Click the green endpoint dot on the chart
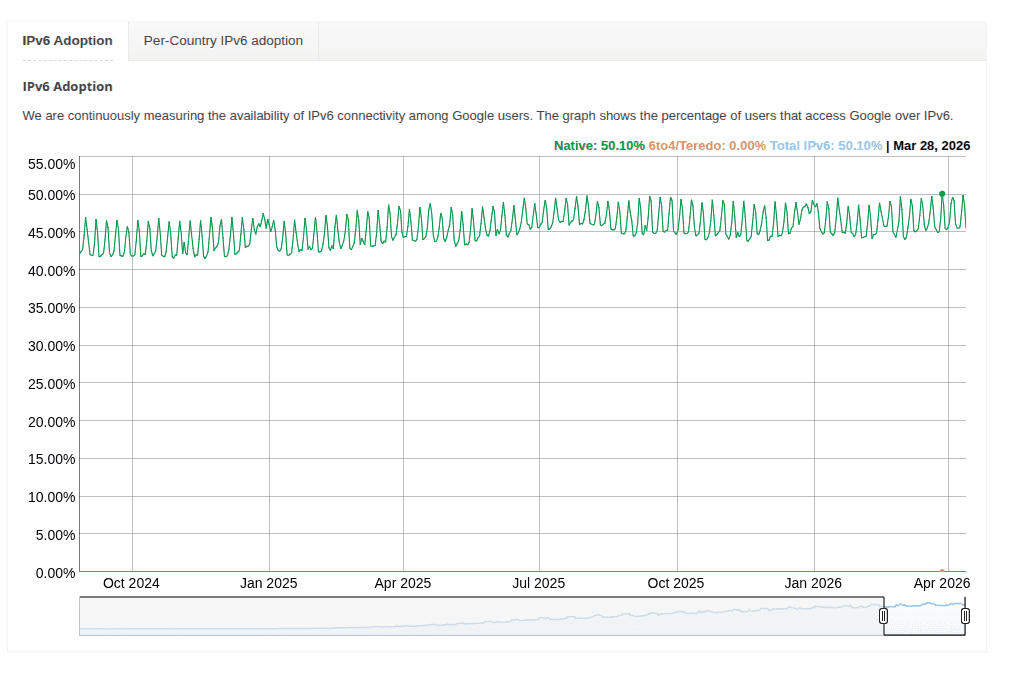 pos(941,191)
